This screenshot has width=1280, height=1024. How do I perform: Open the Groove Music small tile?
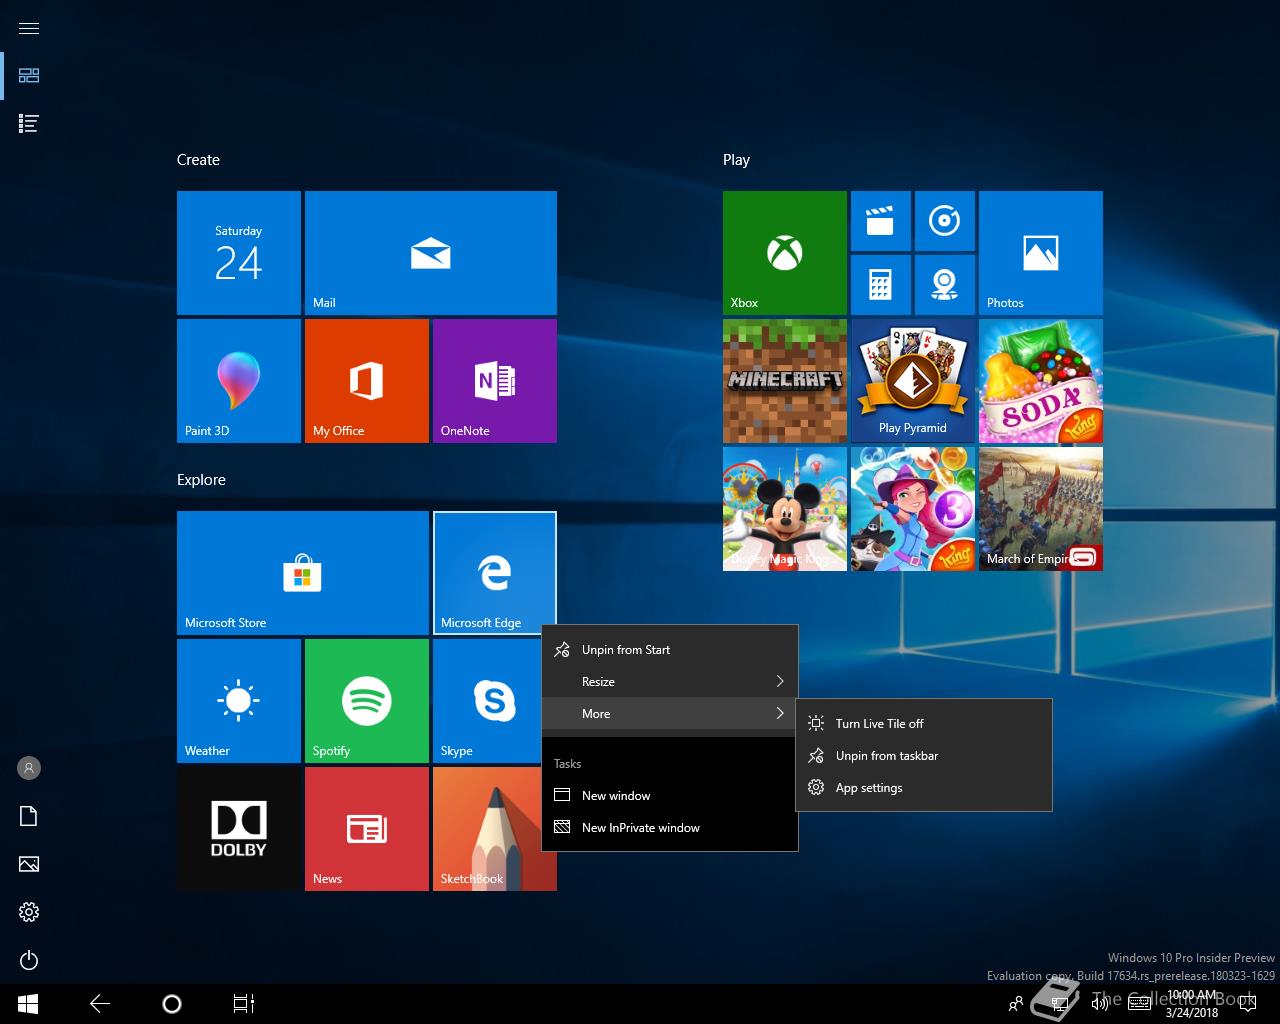coord(945,221)
